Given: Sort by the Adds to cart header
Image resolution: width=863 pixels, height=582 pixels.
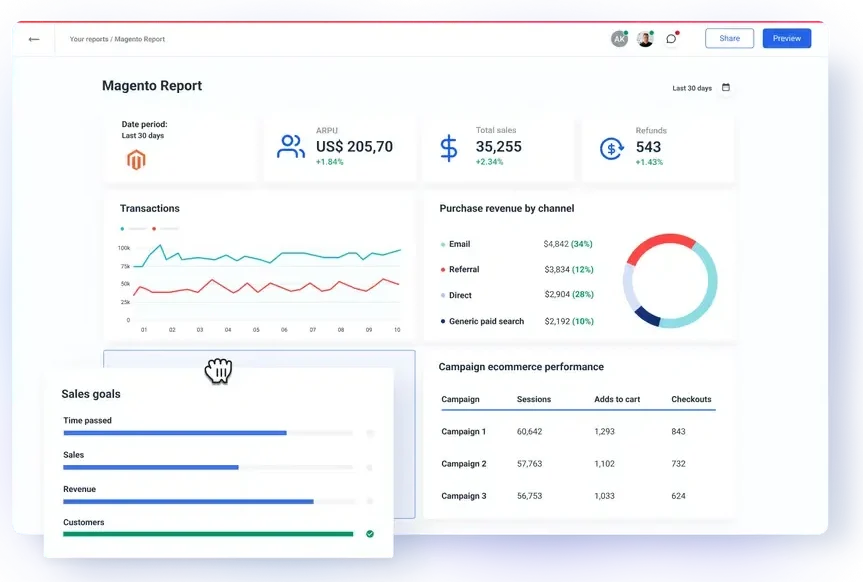Looking at the screenshot, I should pos(617,399).
